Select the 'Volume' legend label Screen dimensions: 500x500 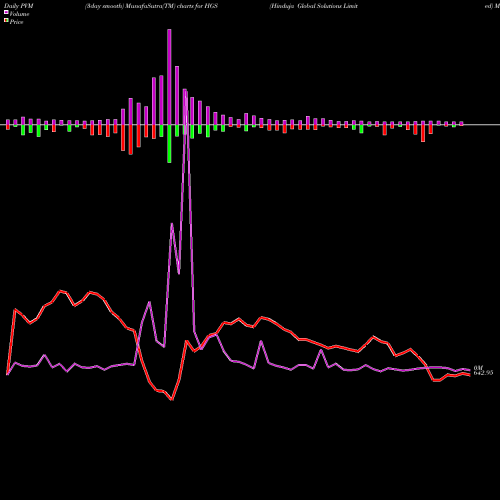[19, 14]
